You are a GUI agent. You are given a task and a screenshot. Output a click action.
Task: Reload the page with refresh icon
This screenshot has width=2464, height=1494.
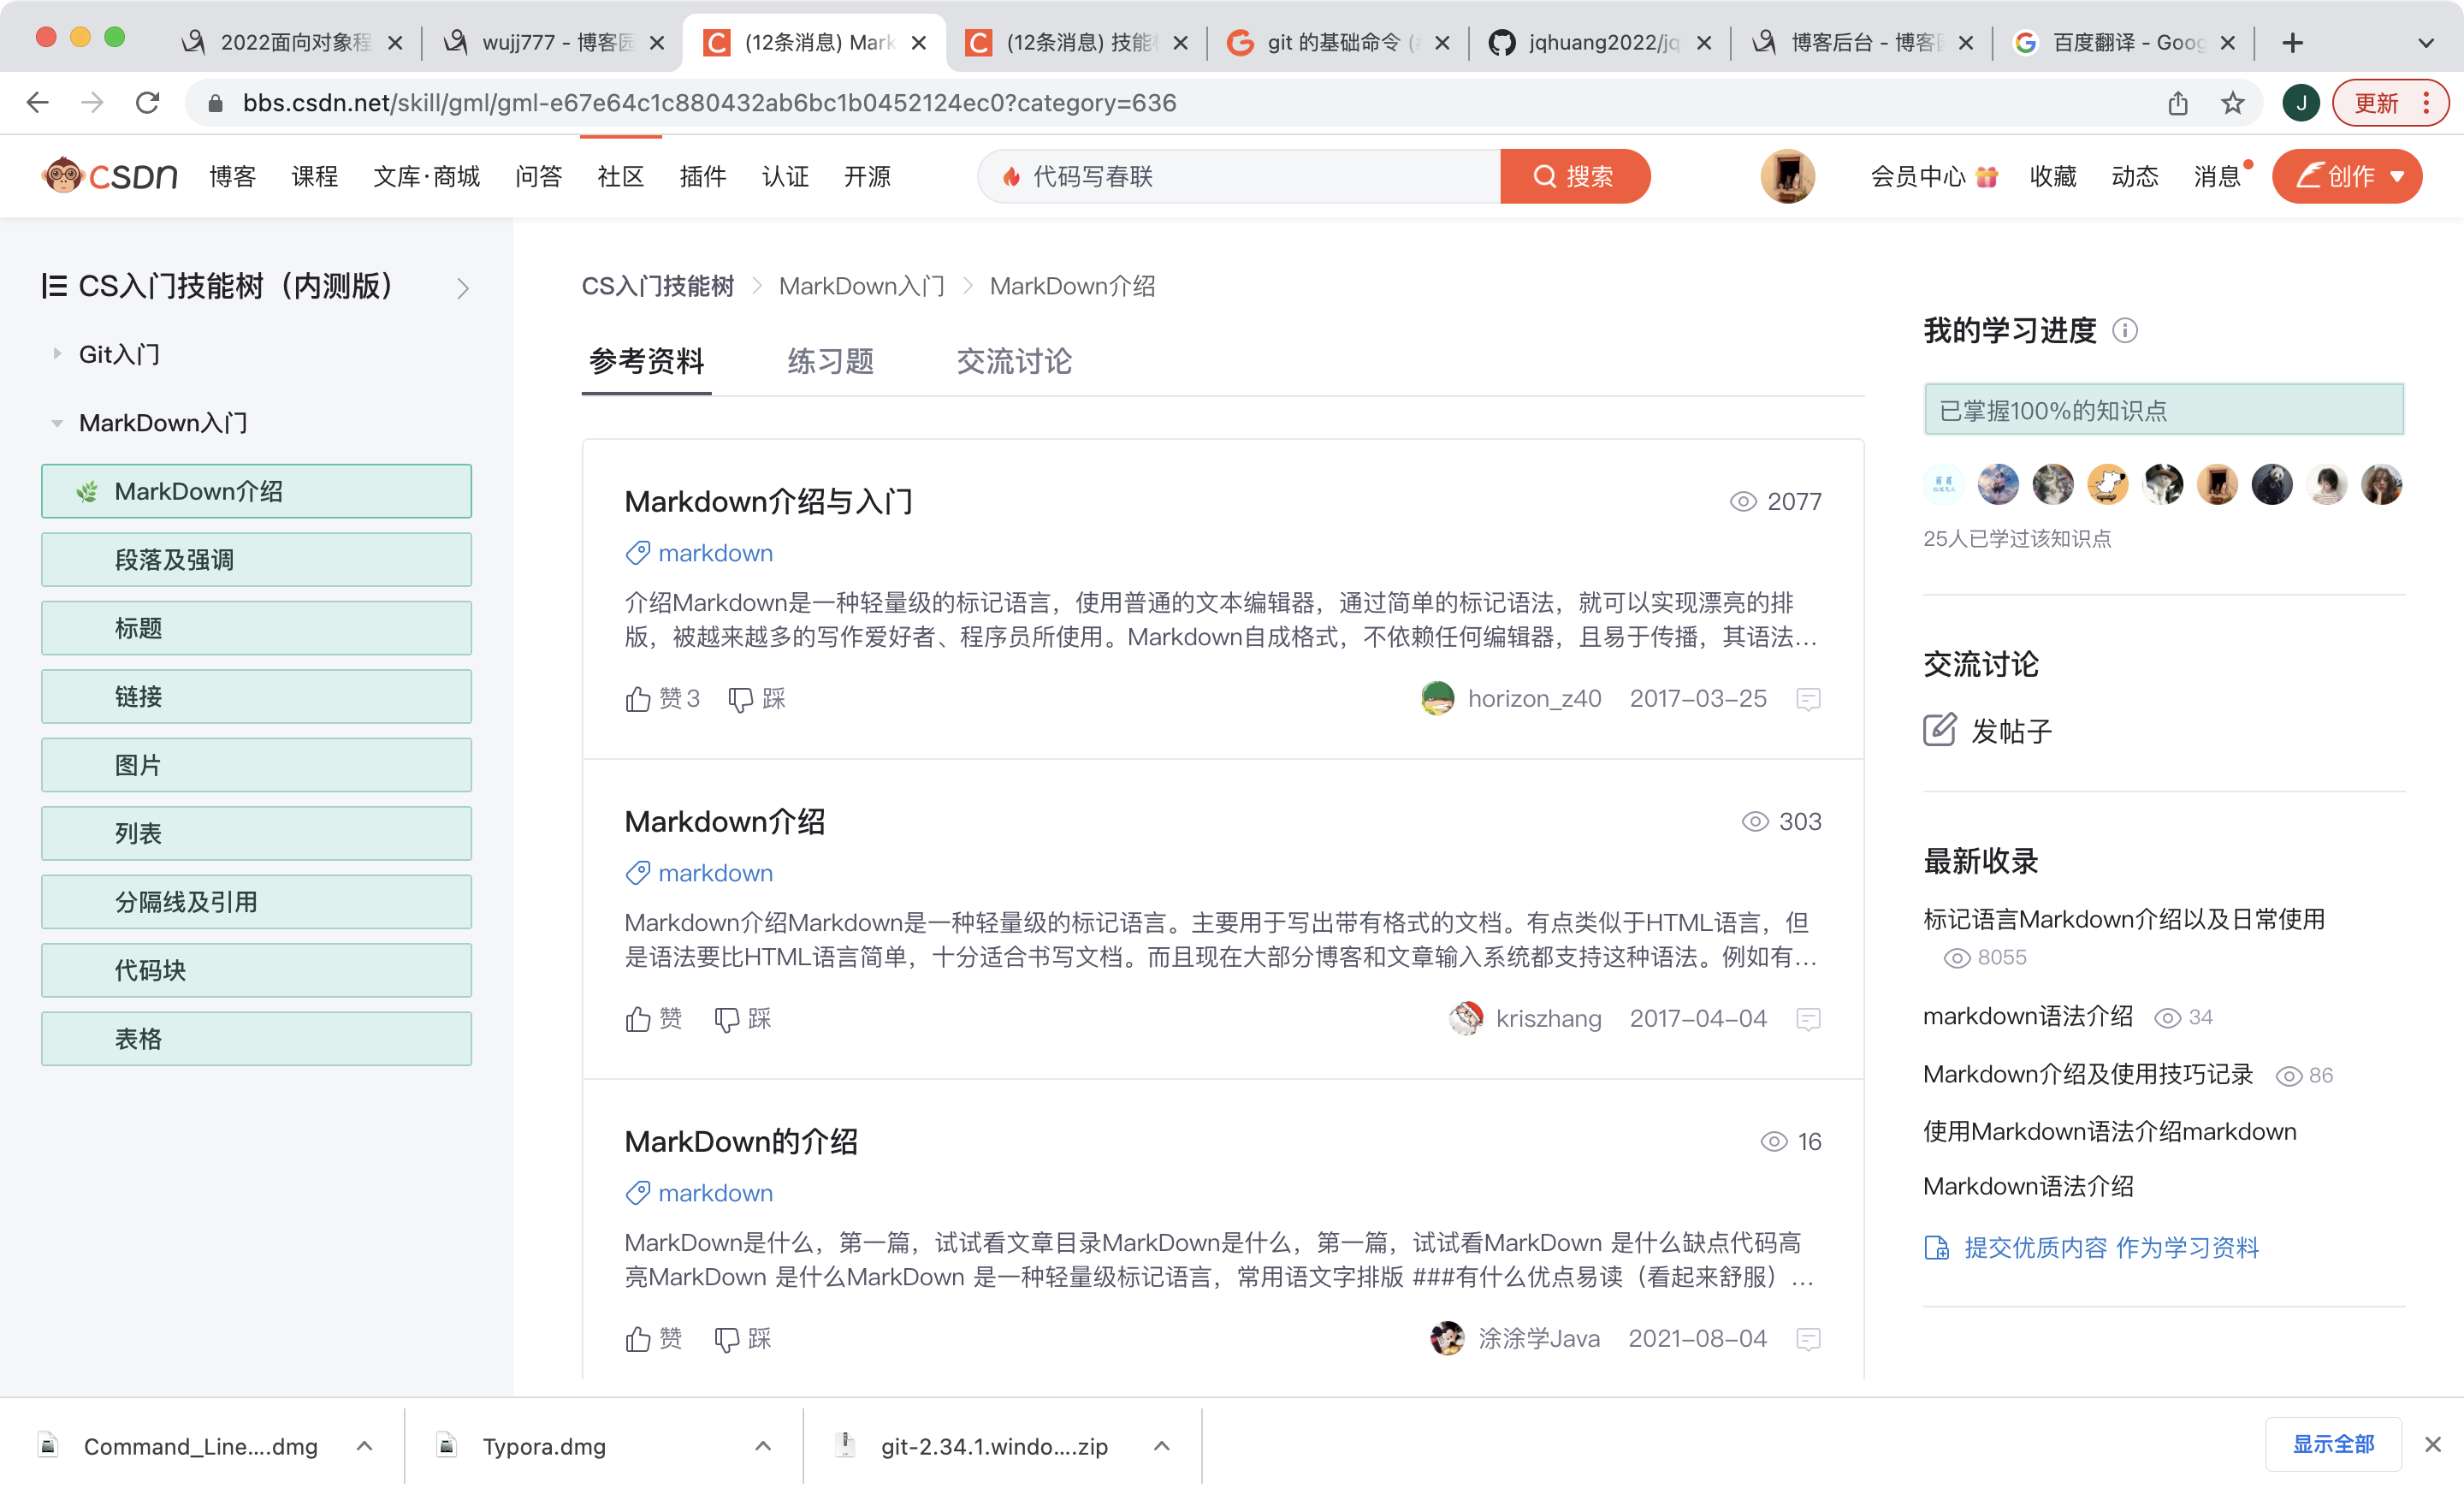click(x=148, y=103)
